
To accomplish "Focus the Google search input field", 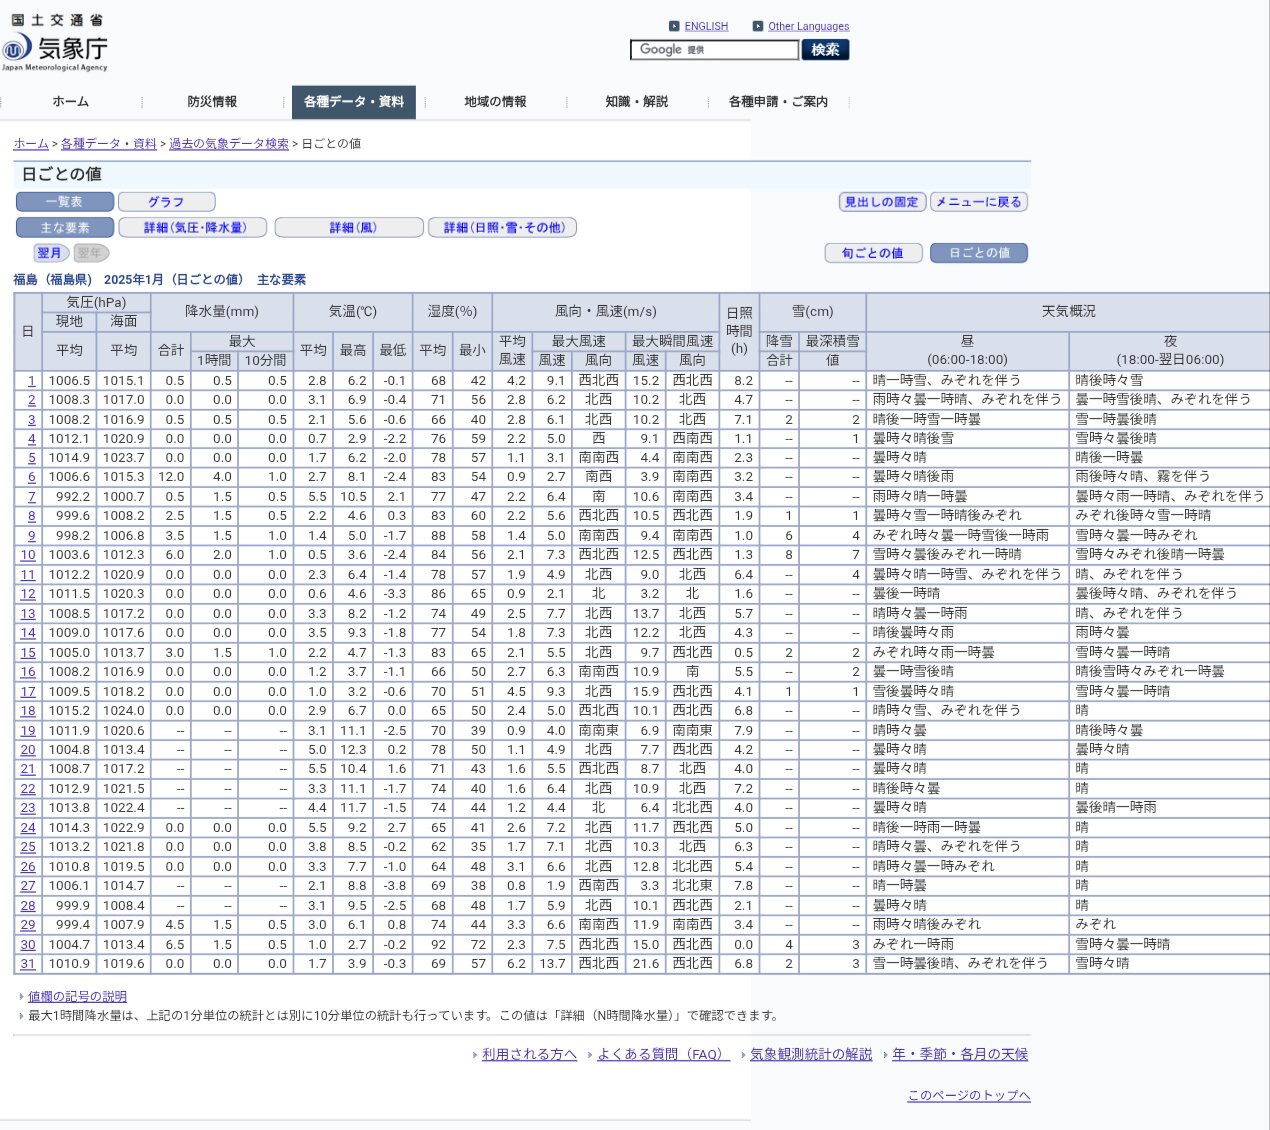I will (x=714, y=50).
